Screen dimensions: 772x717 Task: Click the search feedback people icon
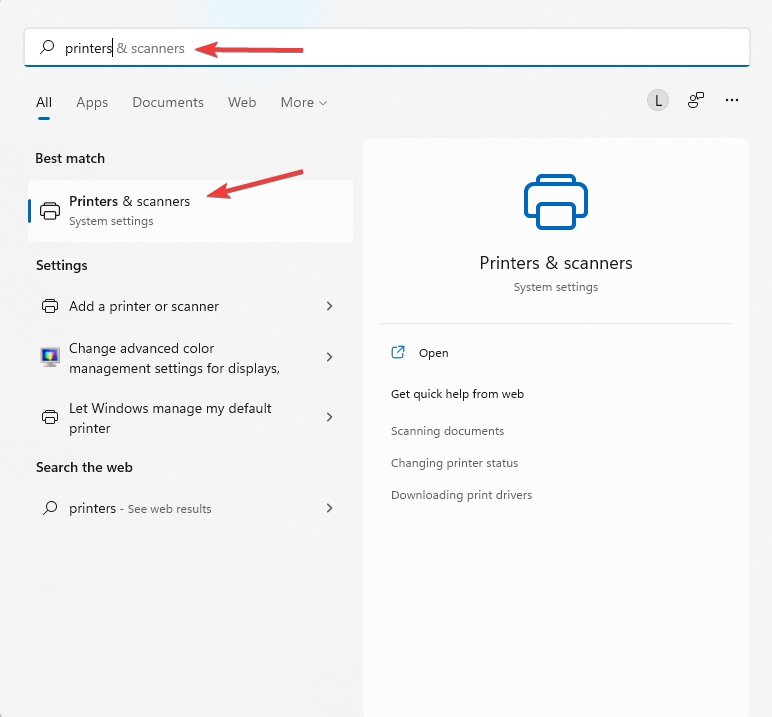coord(696,100)
